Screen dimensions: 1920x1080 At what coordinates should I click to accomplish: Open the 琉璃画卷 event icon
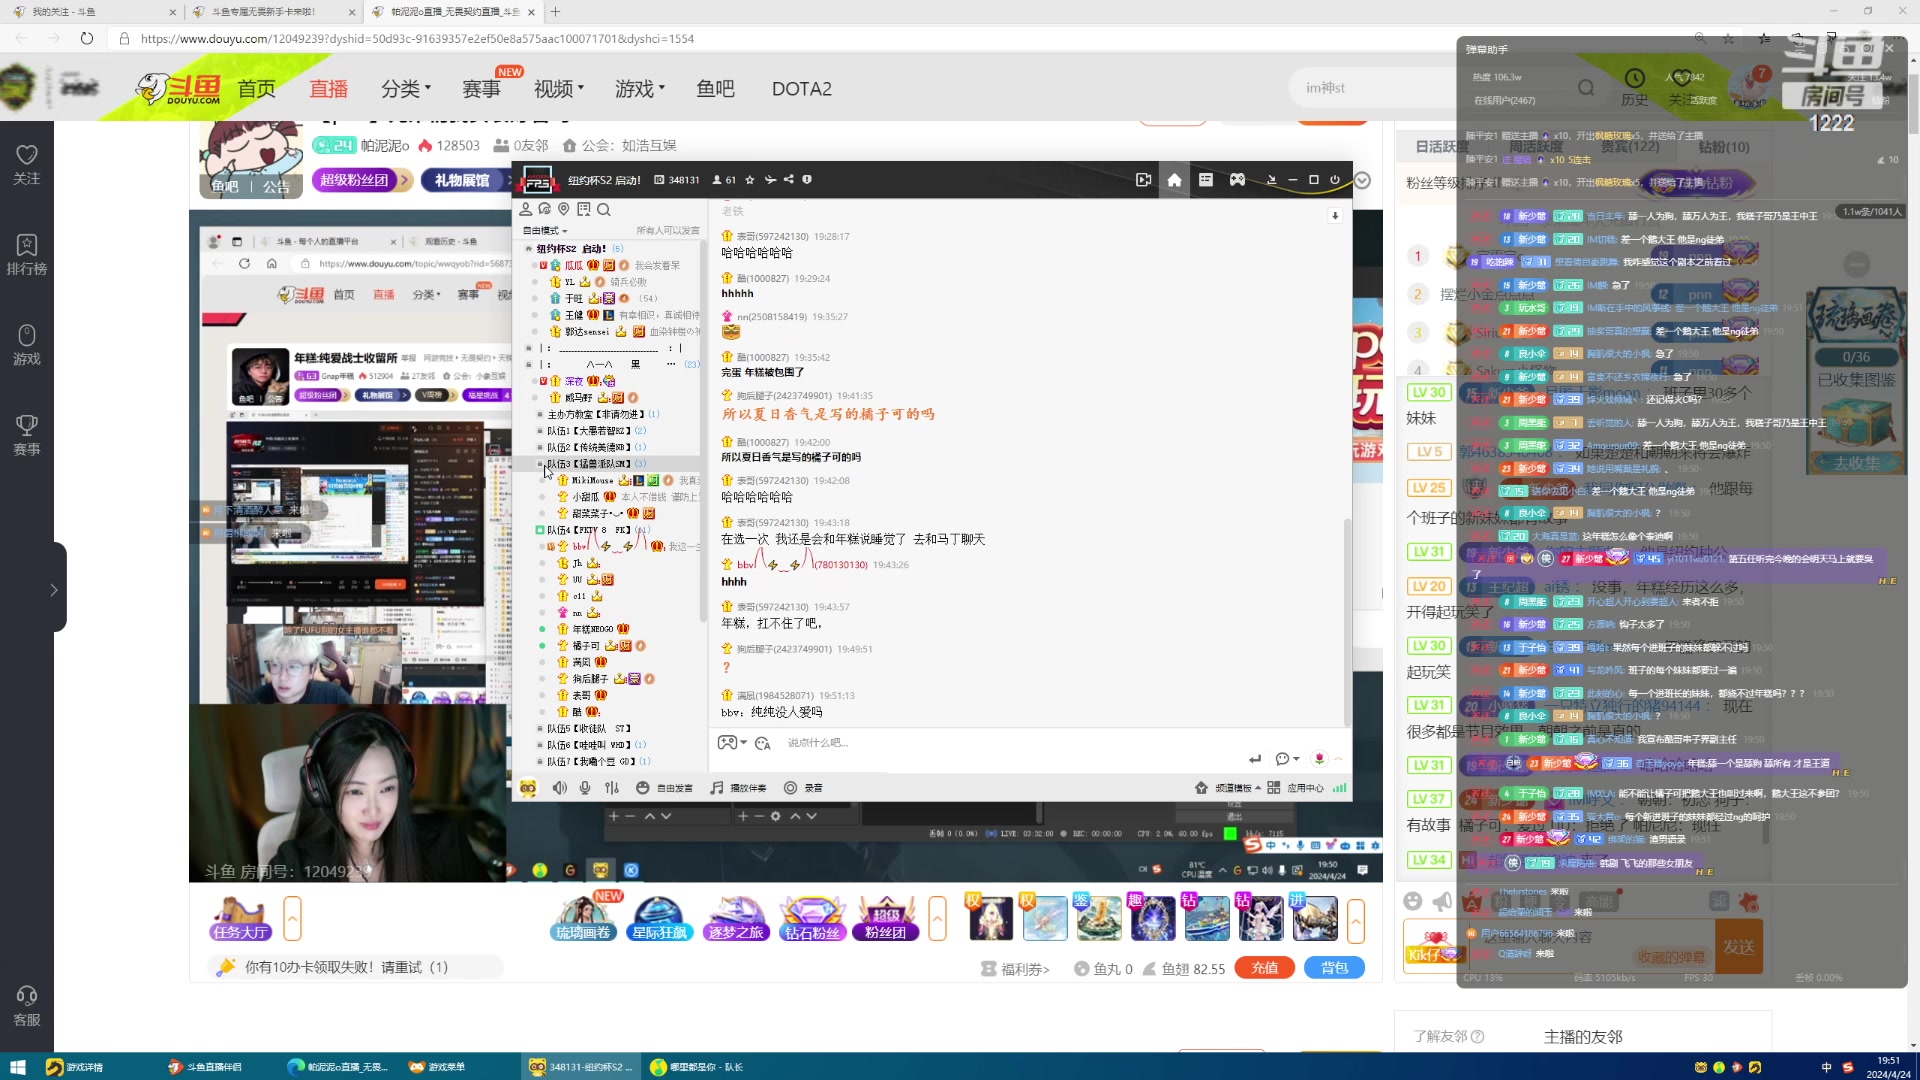tap(584, 919)
